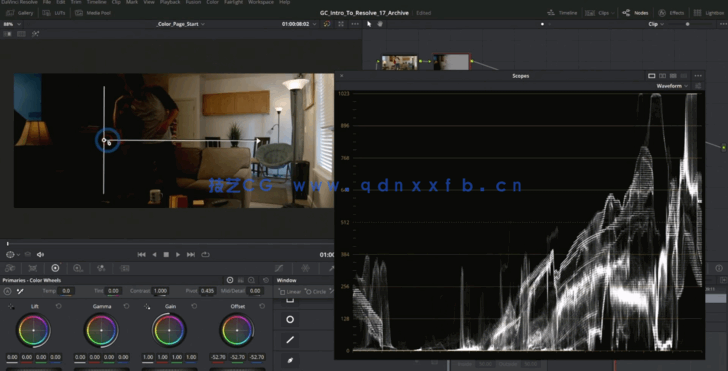
Task: Select the second node with red outline
Action: coord(451,62)
